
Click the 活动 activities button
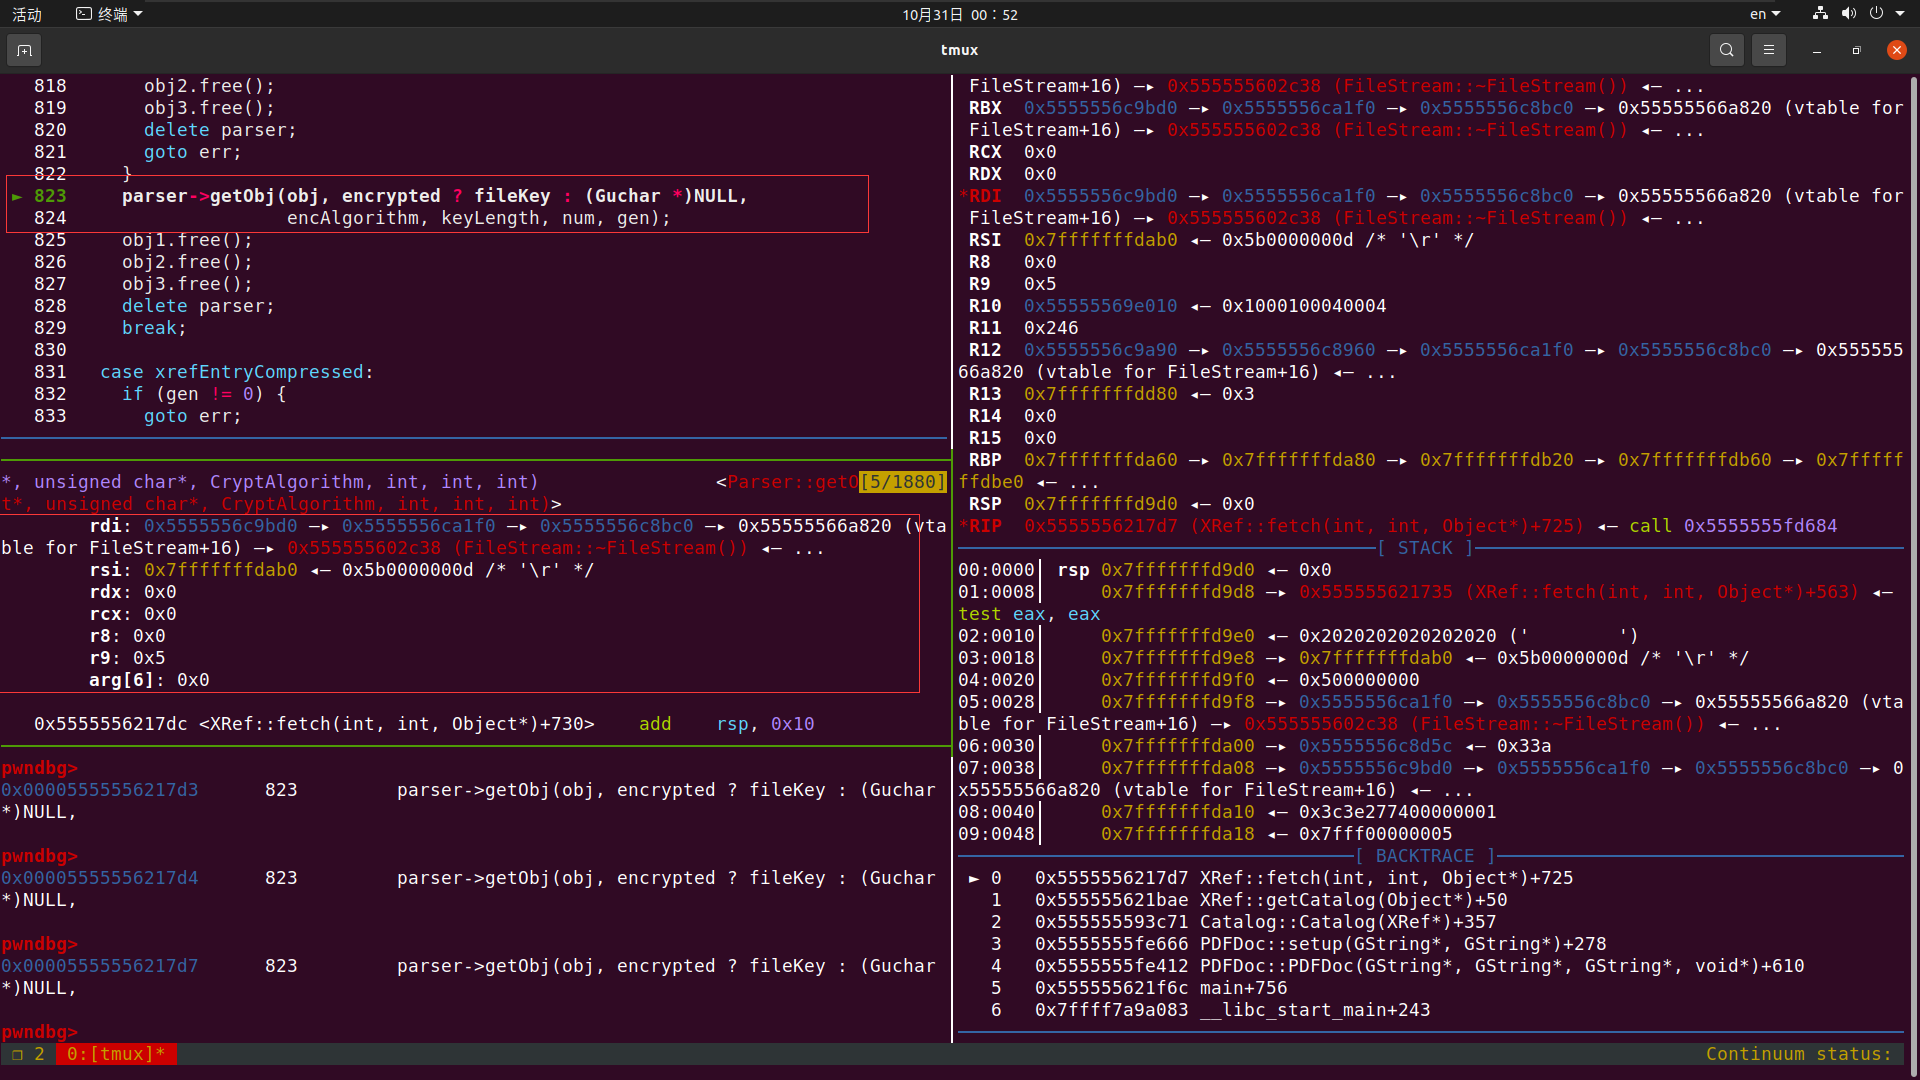(27, 14)
